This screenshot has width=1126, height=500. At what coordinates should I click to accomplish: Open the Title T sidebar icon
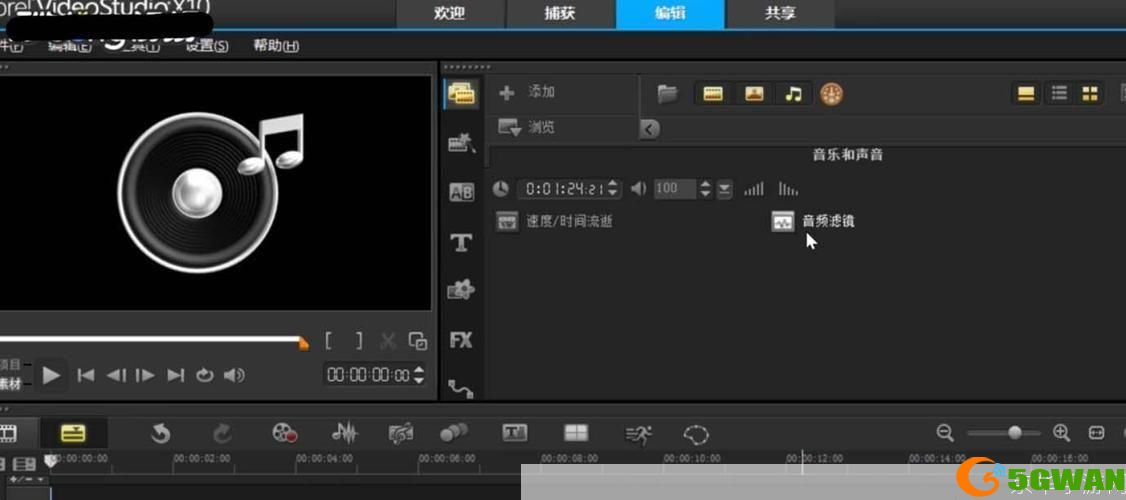click(x=461, y=242)
